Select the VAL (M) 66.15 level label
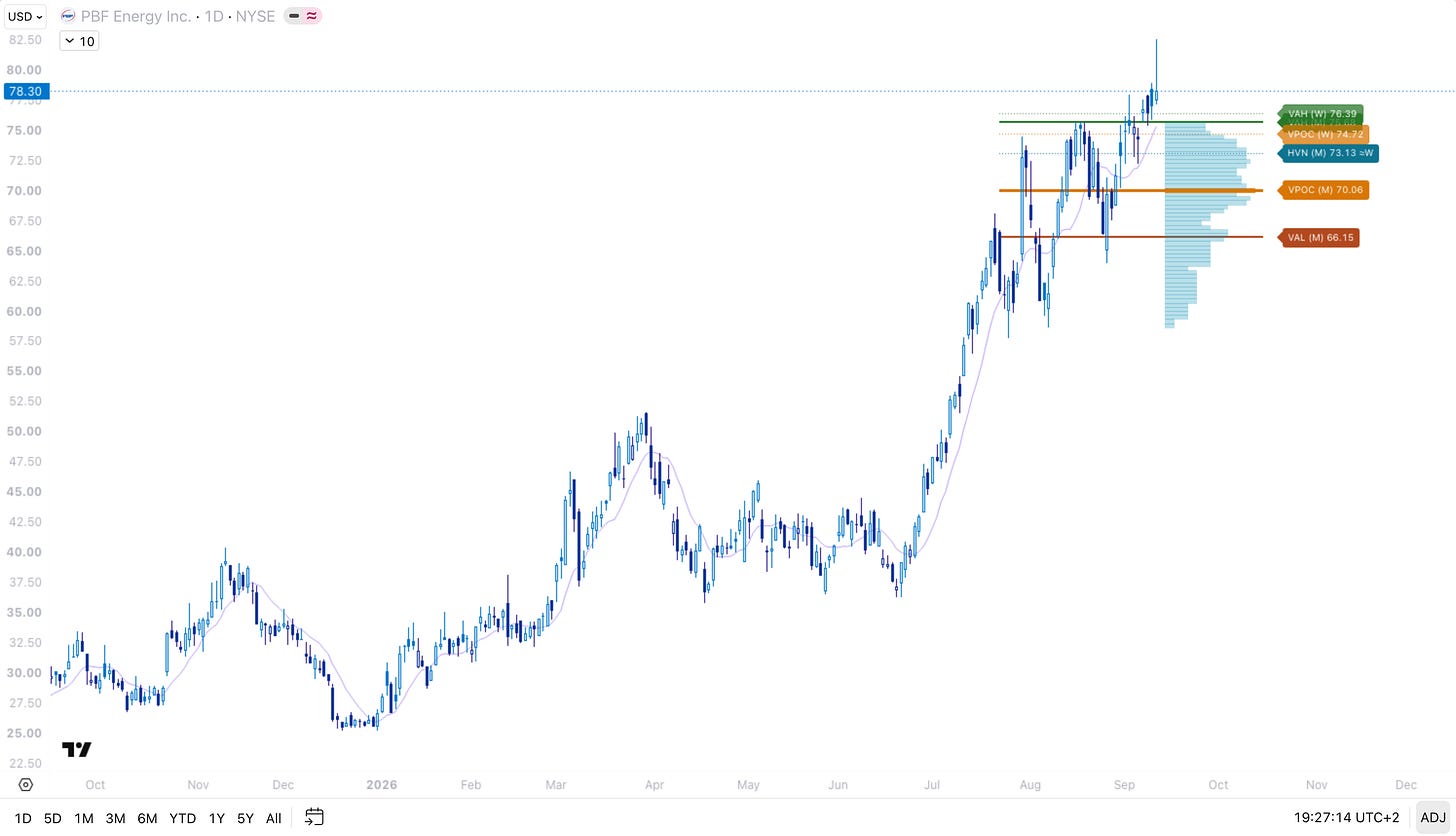 click(1320, 237)
